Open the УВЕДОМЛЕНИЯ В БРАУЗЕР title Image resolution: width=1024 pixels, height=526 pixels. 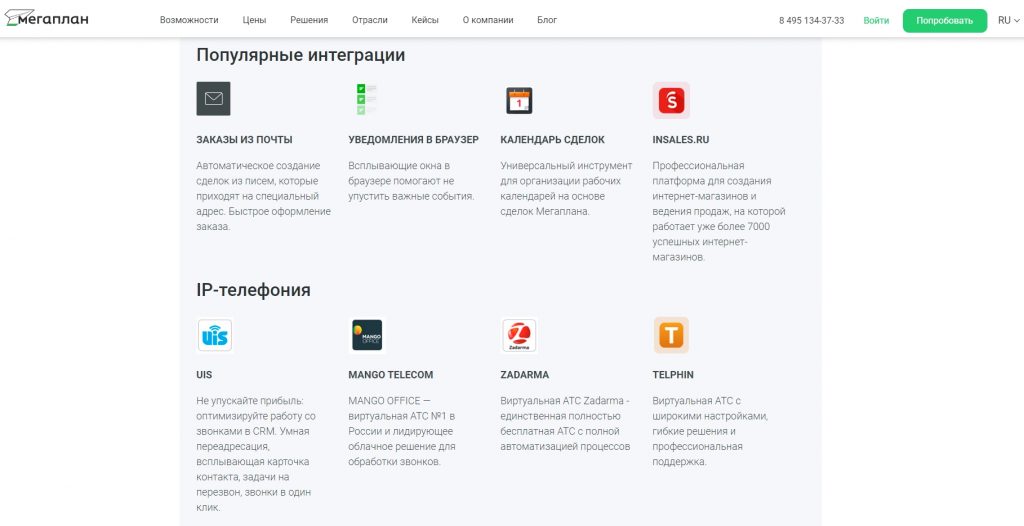click(413, 140)
